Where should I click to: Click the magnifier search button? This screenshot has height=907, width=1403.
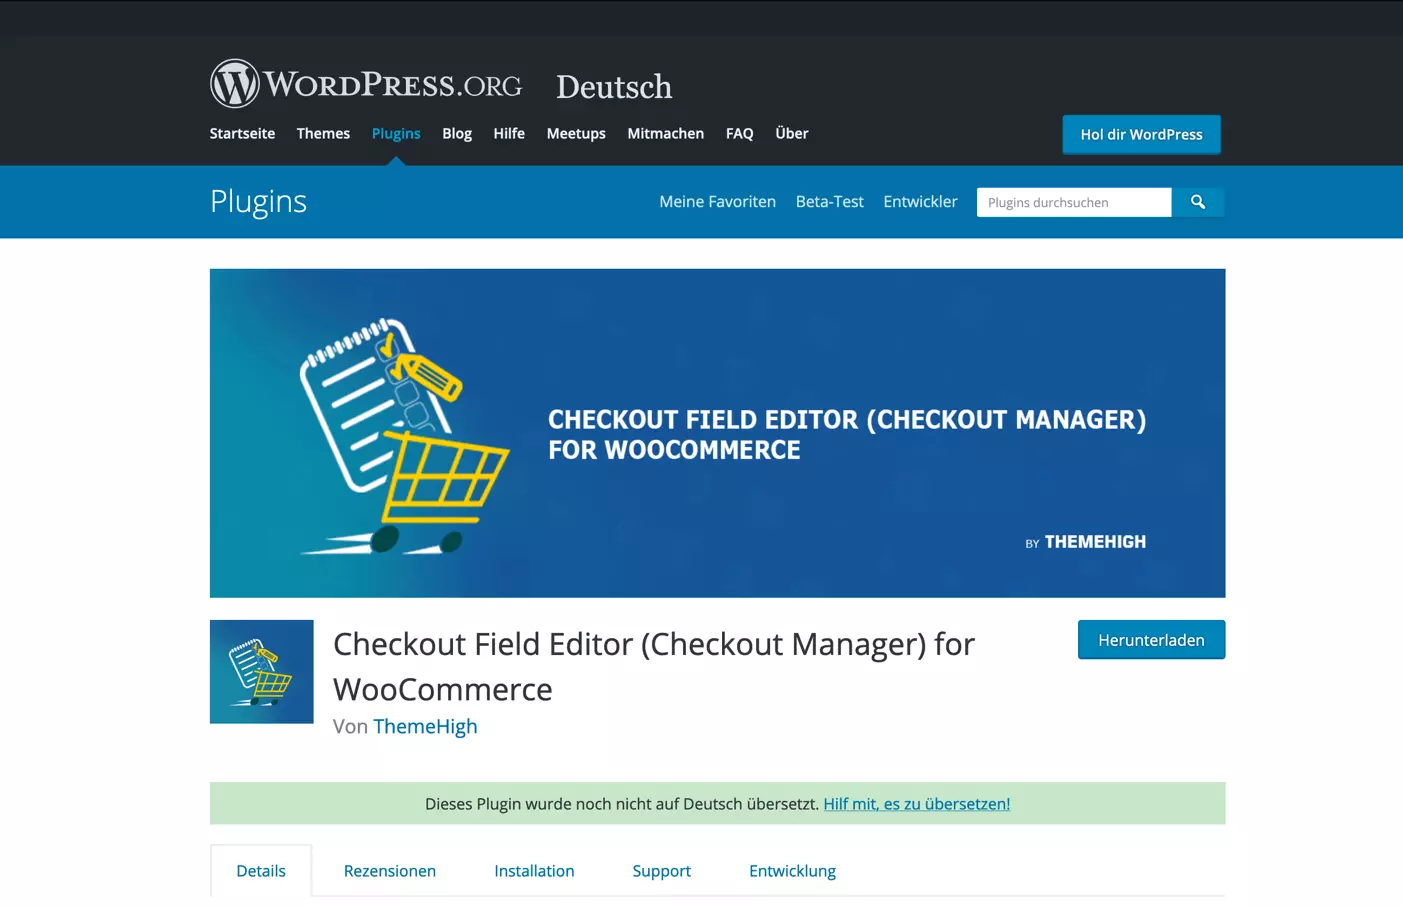(x=1197, y=202)
